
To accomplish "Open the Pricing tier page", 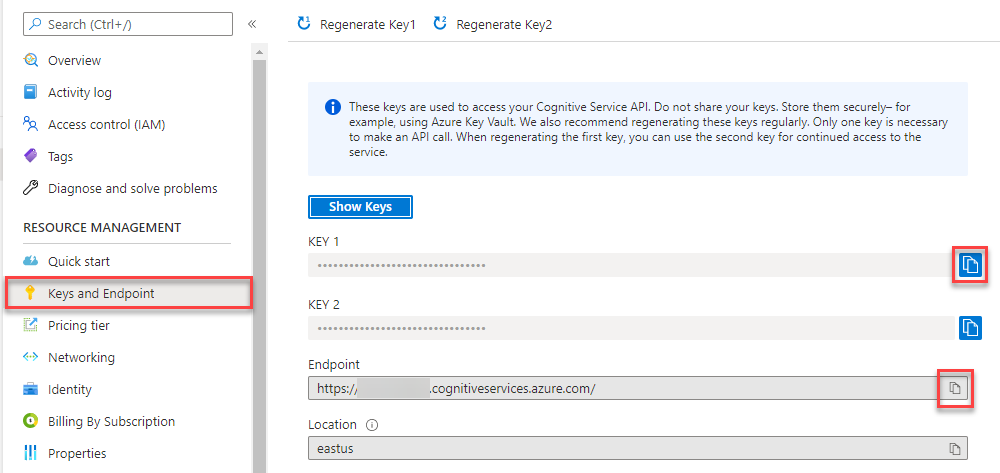I will pos(66,325).
